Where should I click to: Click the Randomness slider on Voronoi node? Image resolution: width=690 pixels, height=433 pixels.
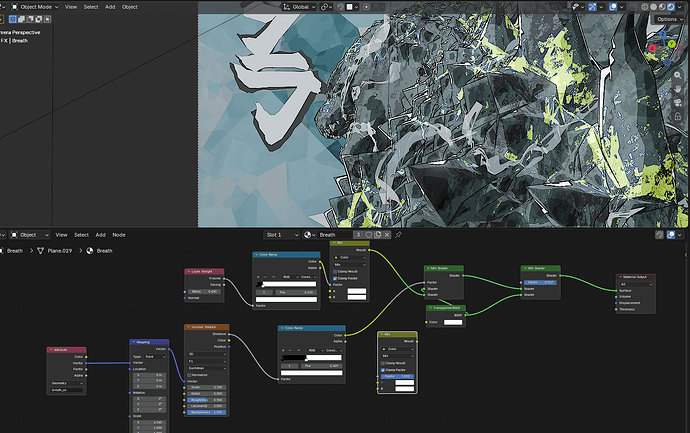pos(206,412)
